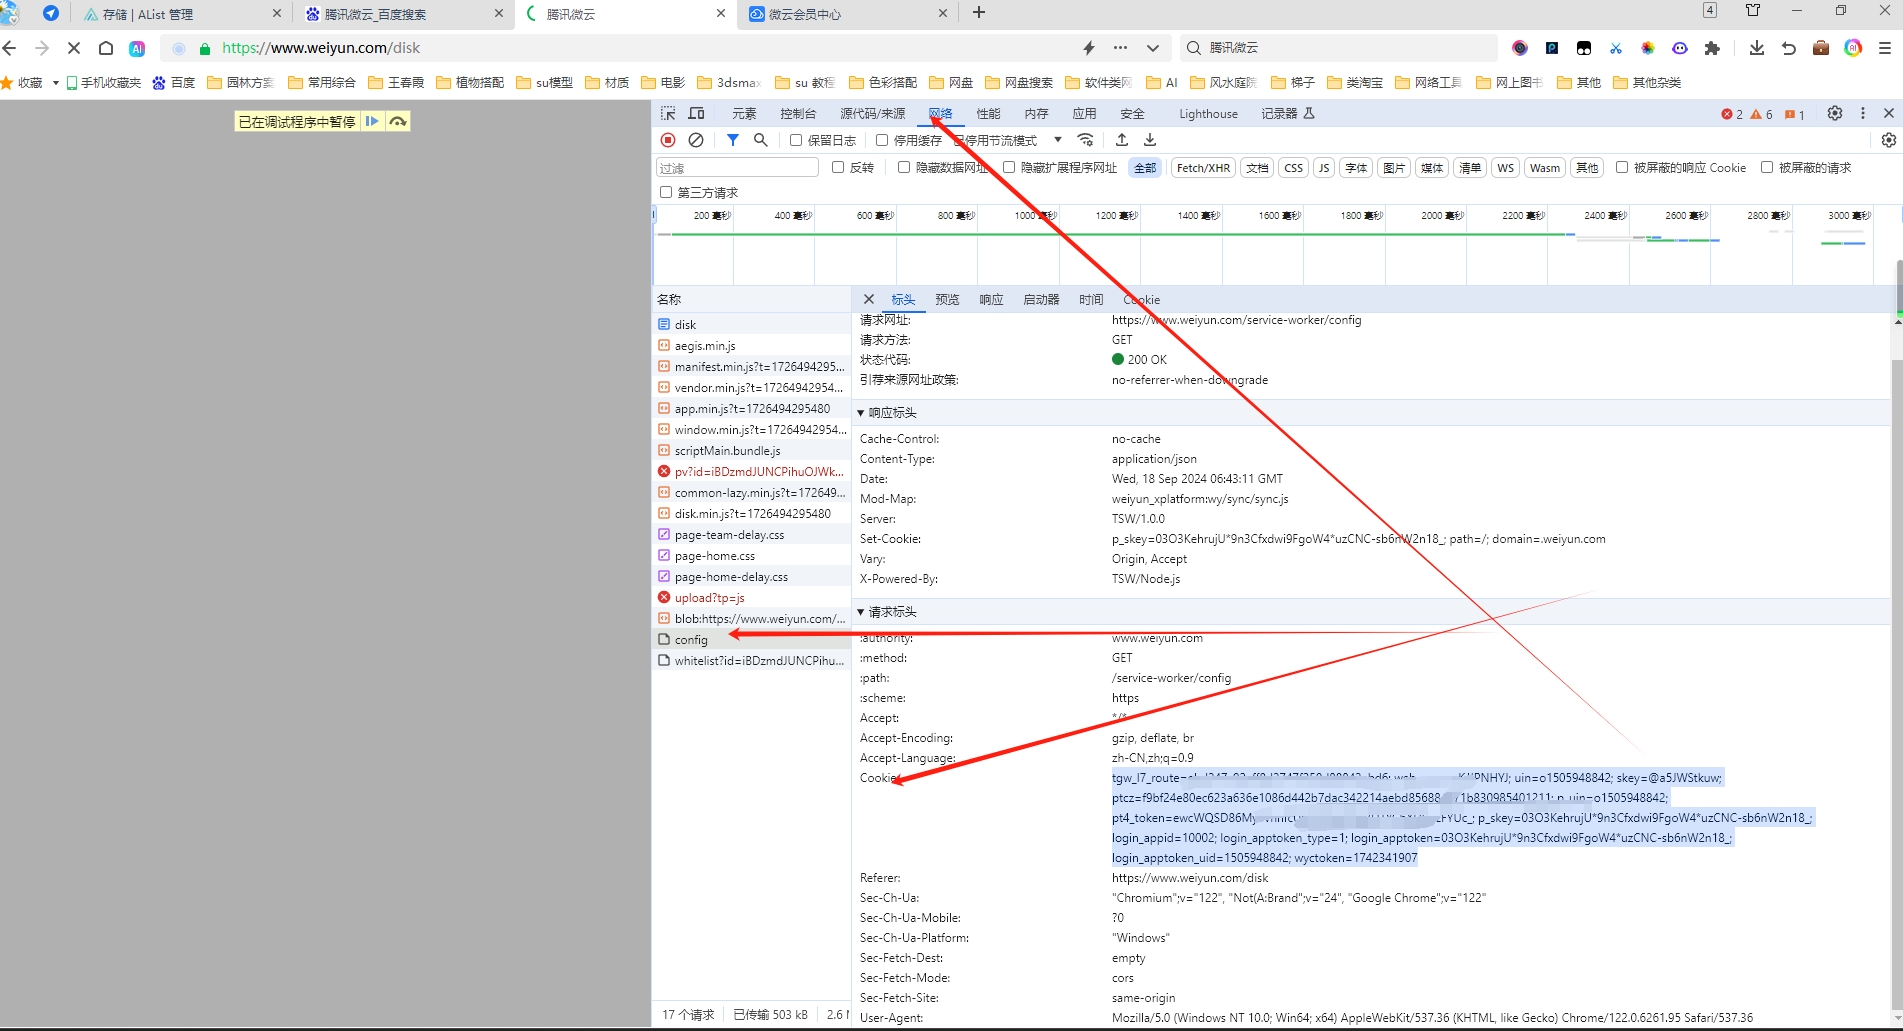Close the DevTools panel

tap(1889, 113)
